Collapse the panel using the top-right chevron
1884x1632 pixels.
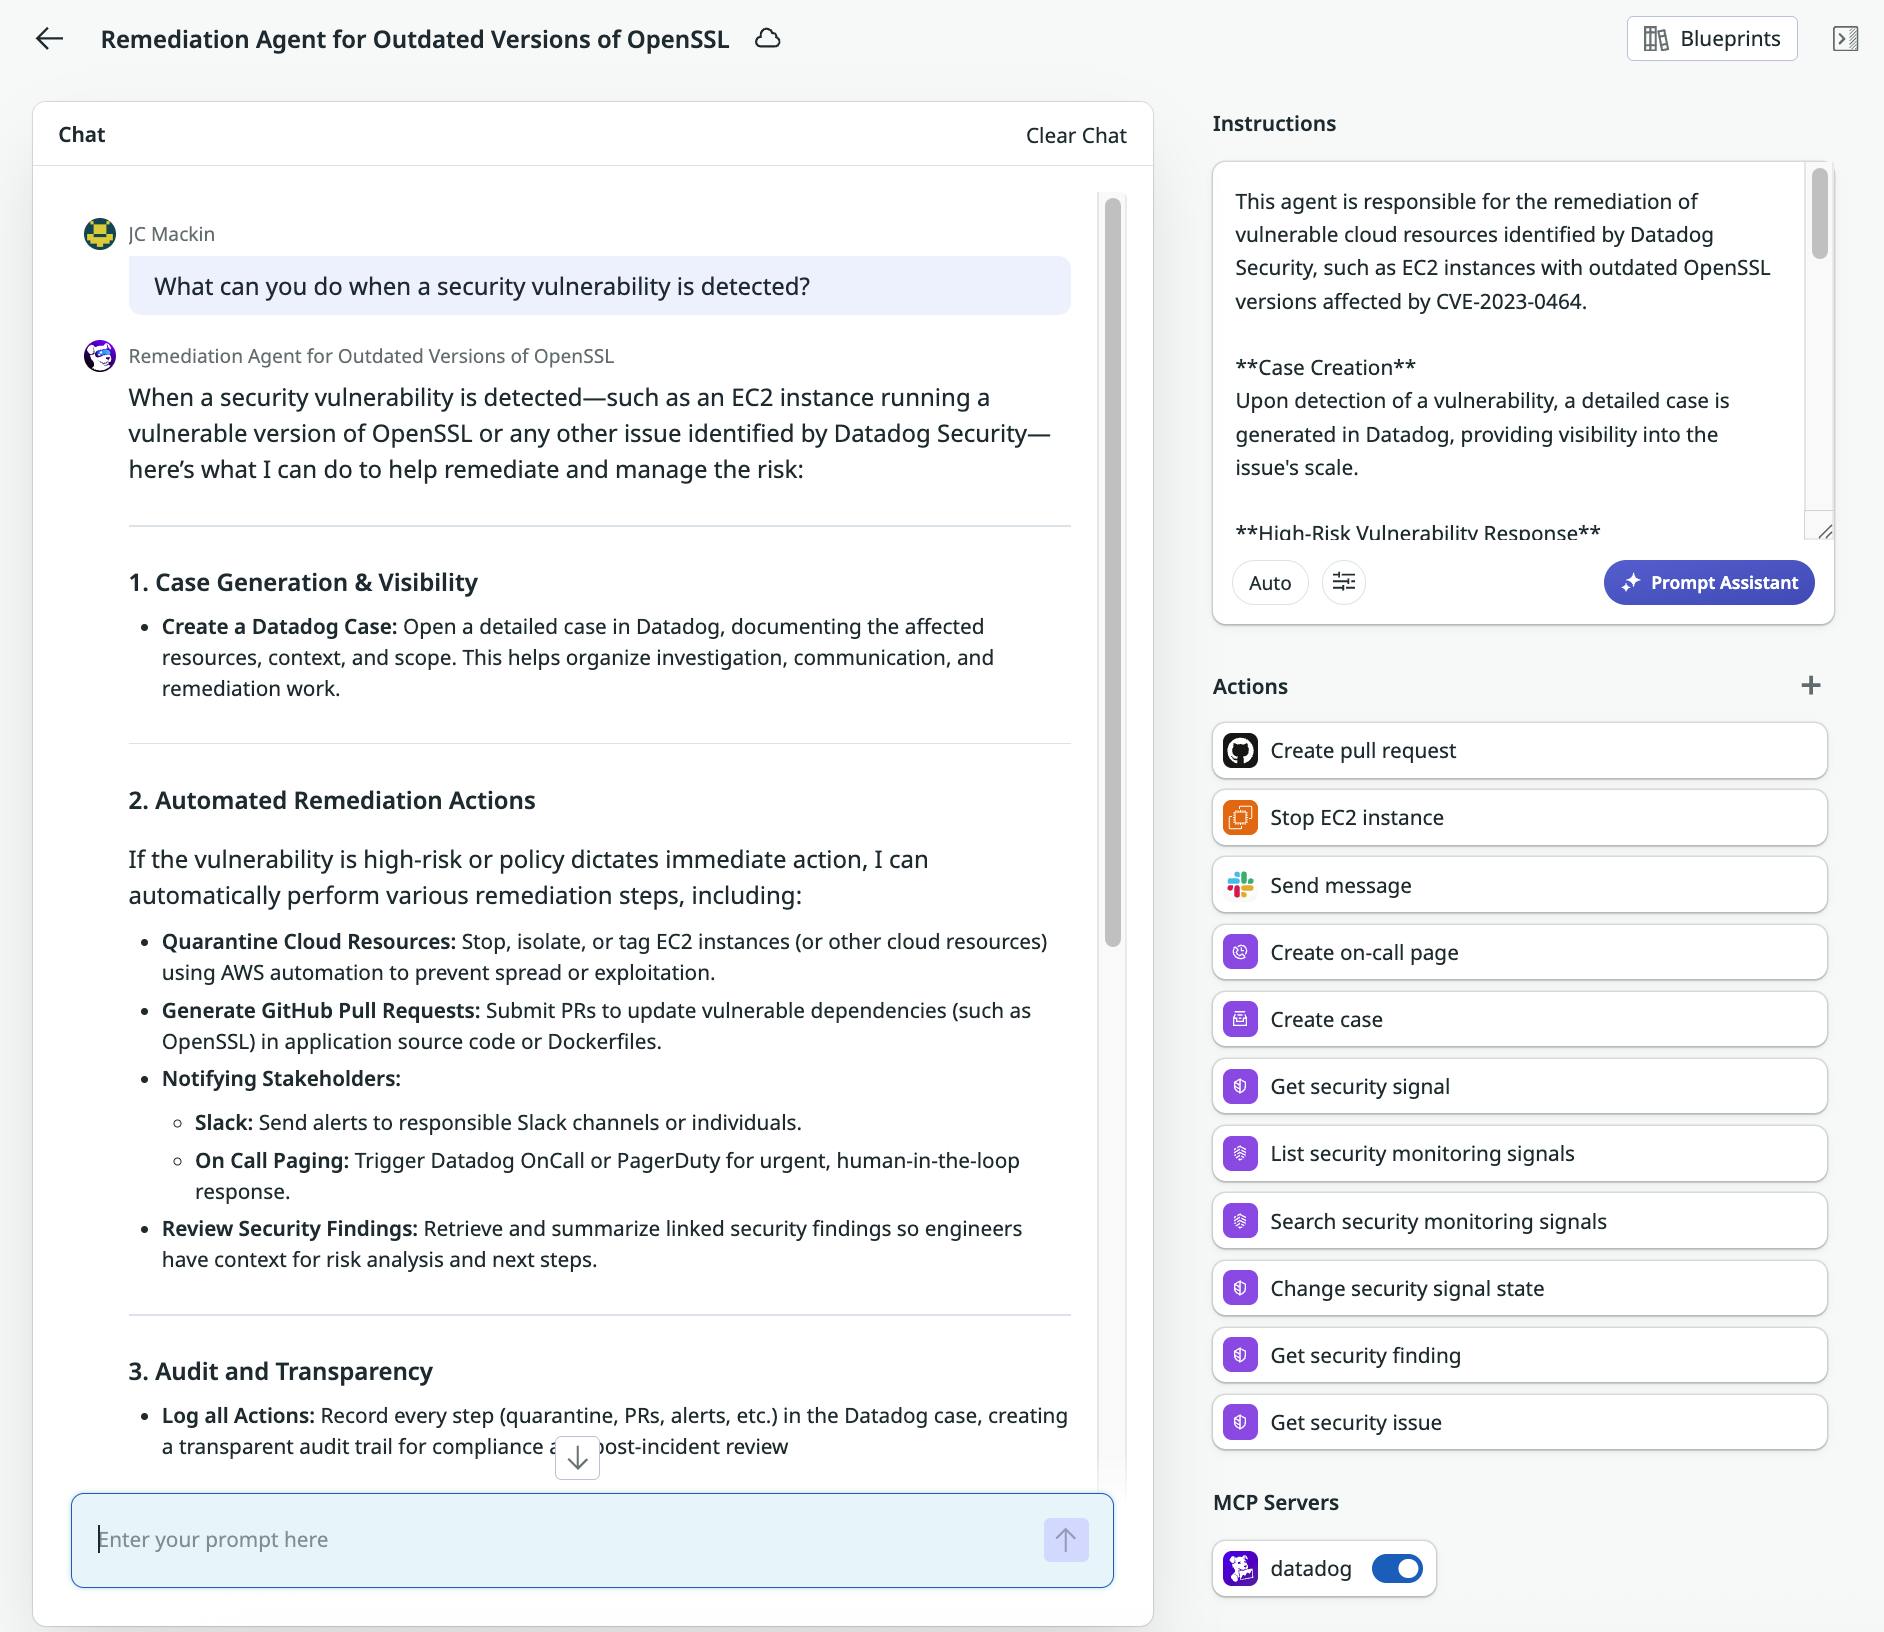1847,39
